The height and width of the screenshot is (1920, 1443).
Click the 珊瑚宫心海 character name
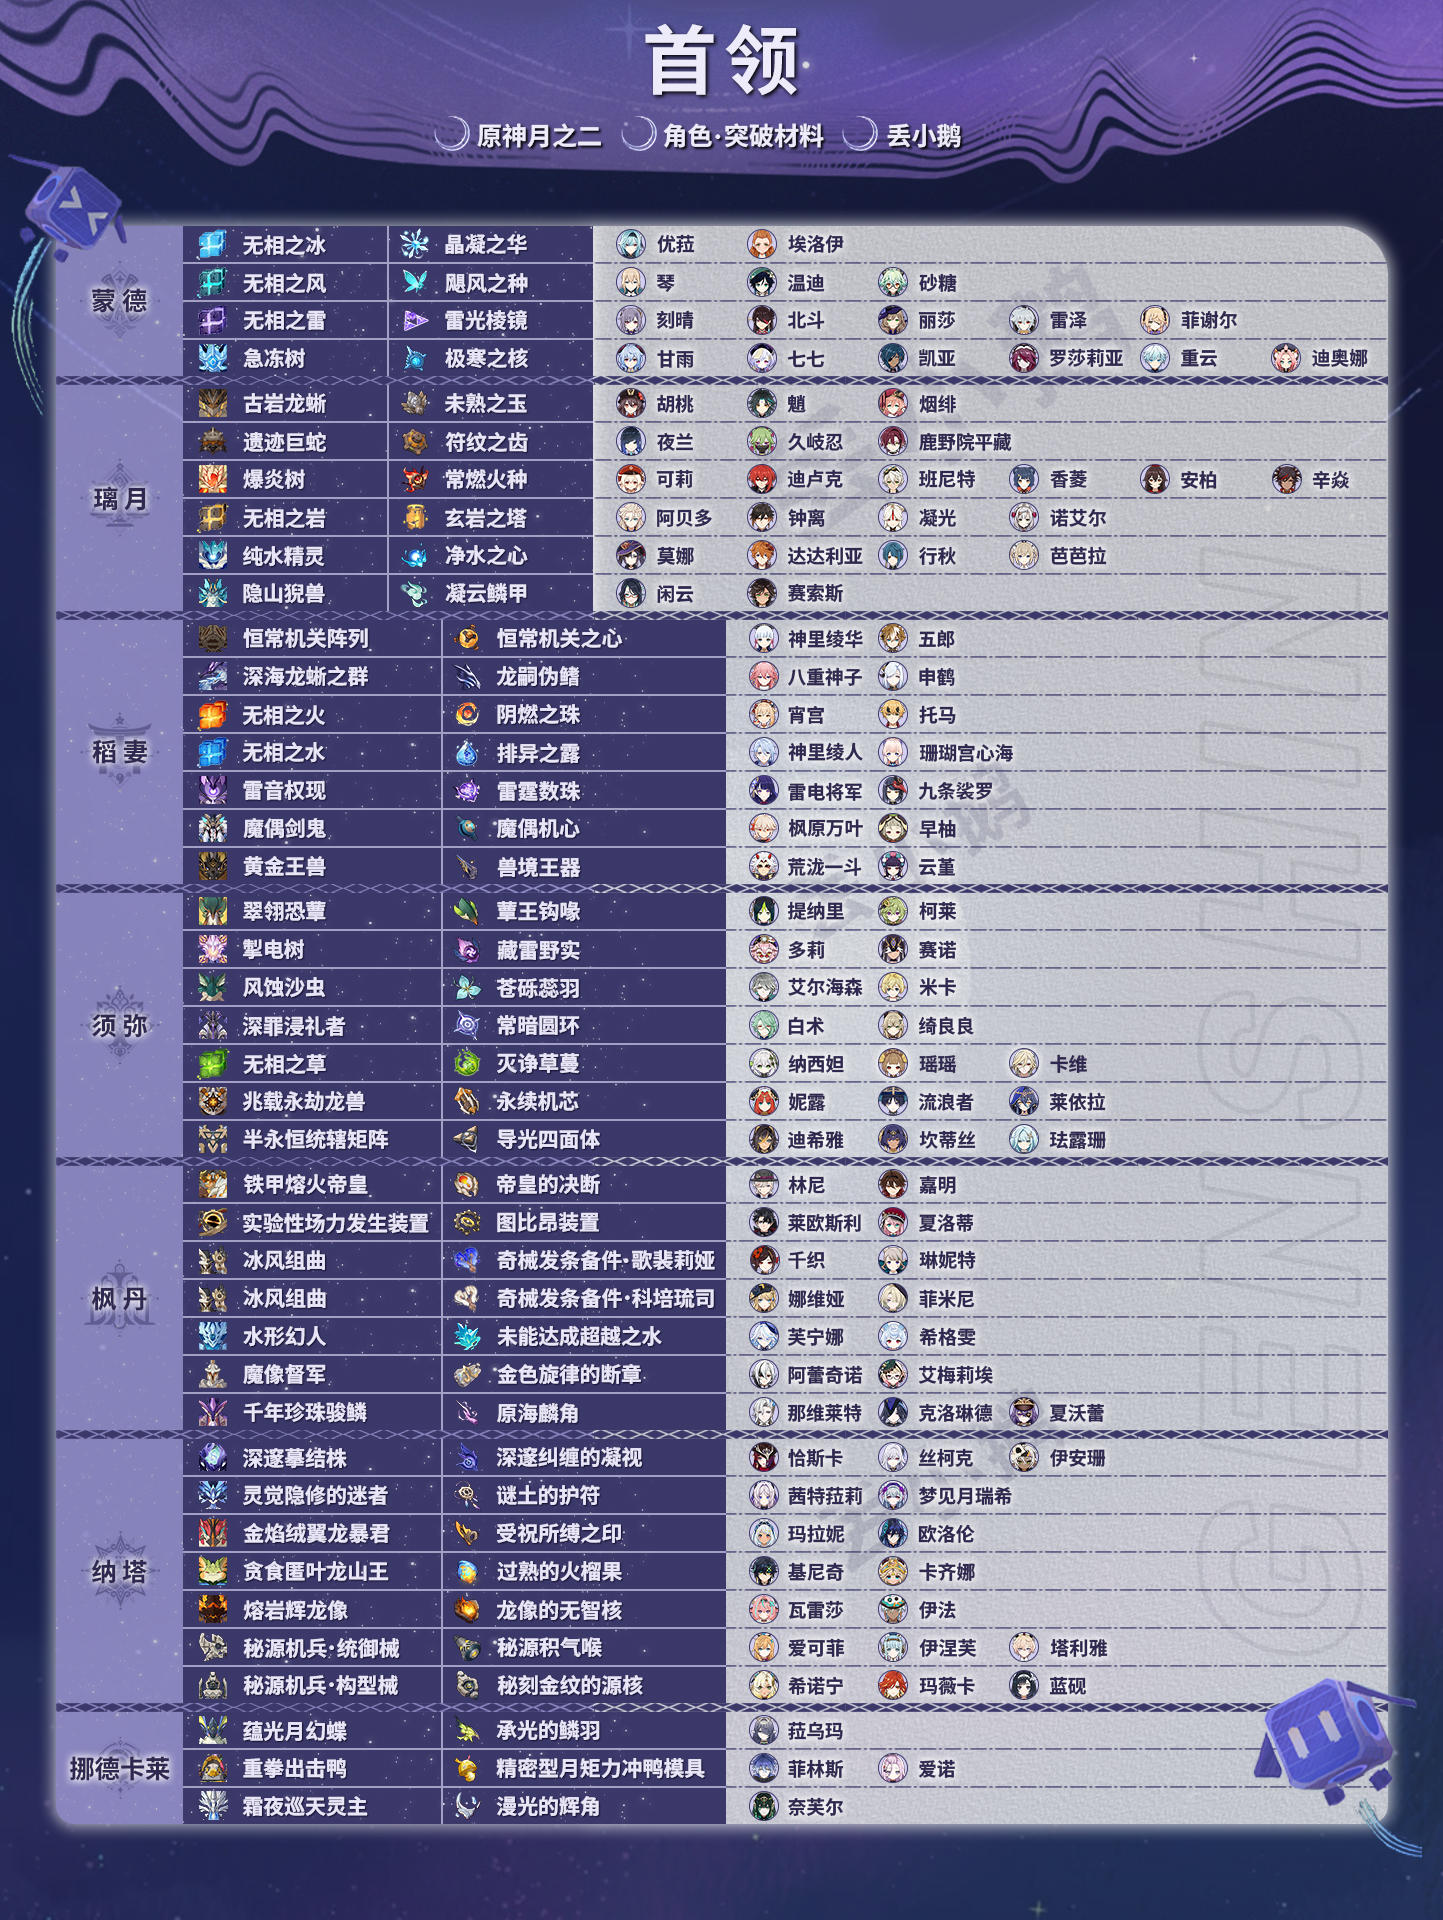965,753
